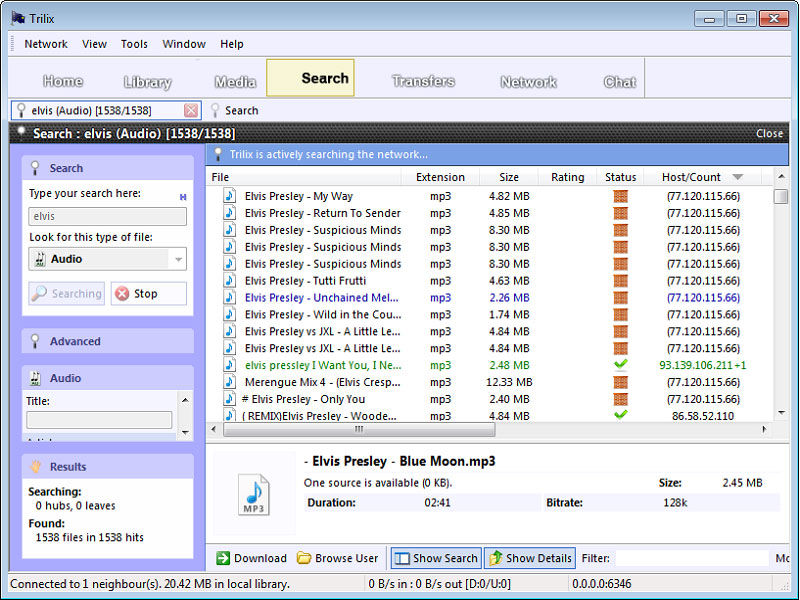Click the Download arrow icon
Viewport: 800px width, 600px height.
tap(222, 558)
